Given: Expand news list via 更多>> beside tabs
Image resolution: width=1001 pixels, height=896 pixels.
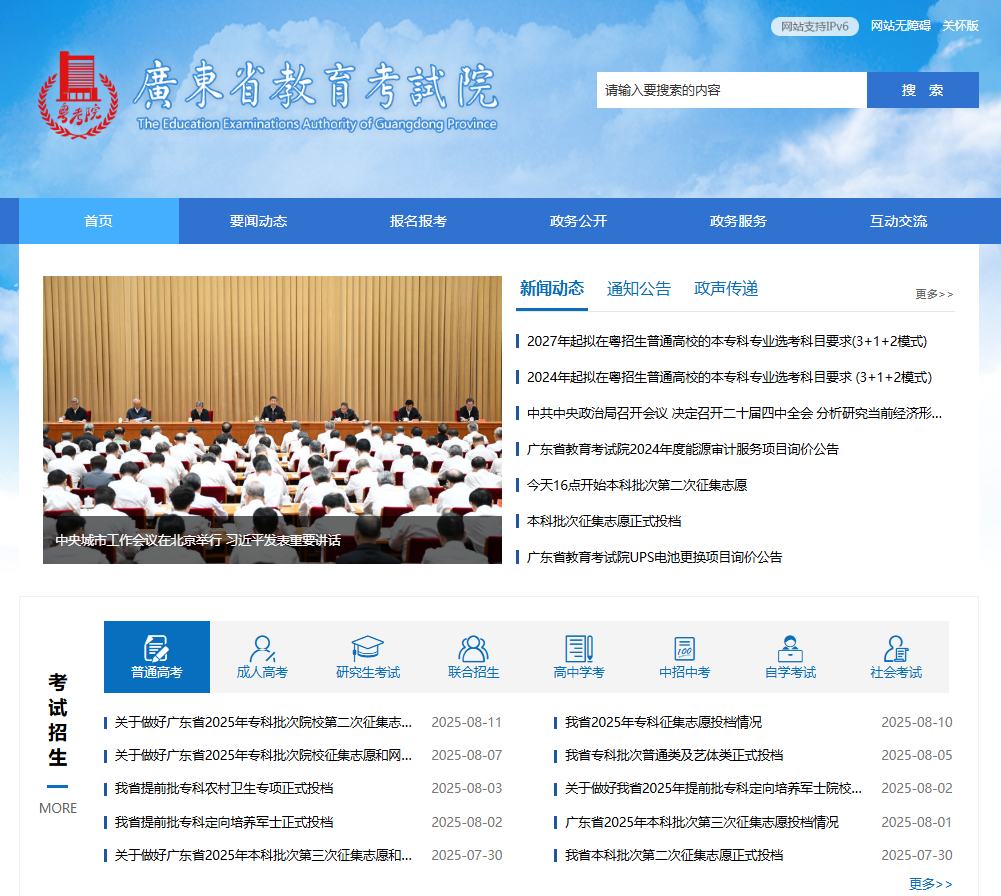Looking at the screenshot, I should (934, 294).
